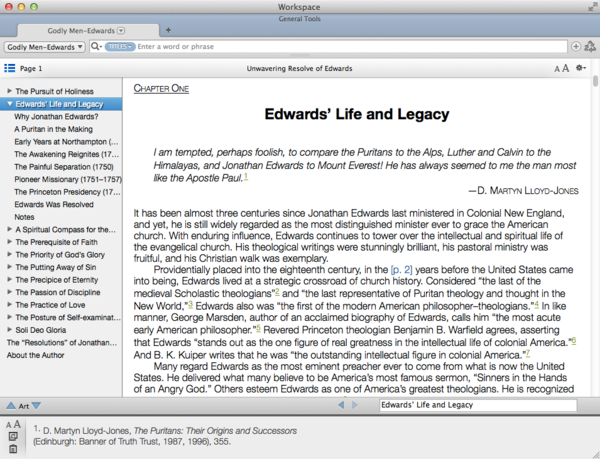Follow footnote 2 after Scholastic theologians
600x459 pixels.
coord(277,292)
